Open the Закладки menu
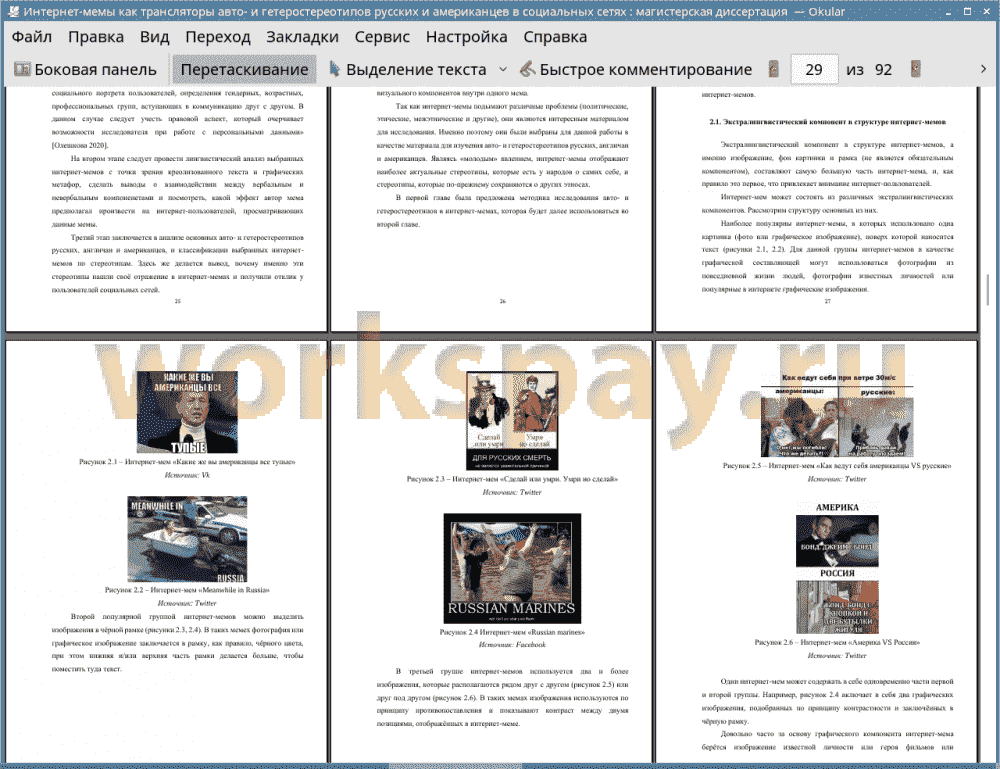The width and height of the screenshot is (1000, 769). pyautogui.click(x=302, y=37)
